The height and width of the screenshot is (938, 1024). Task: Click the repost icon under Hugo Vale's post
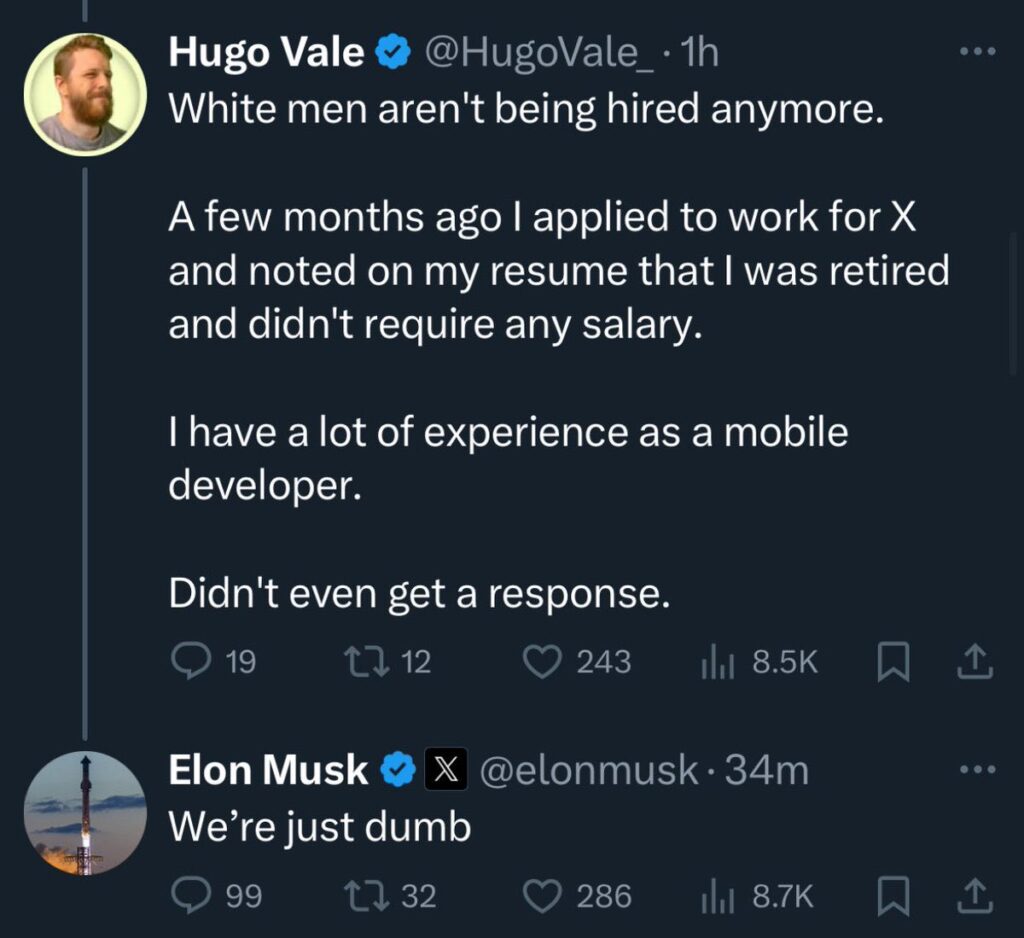point(366,659)
